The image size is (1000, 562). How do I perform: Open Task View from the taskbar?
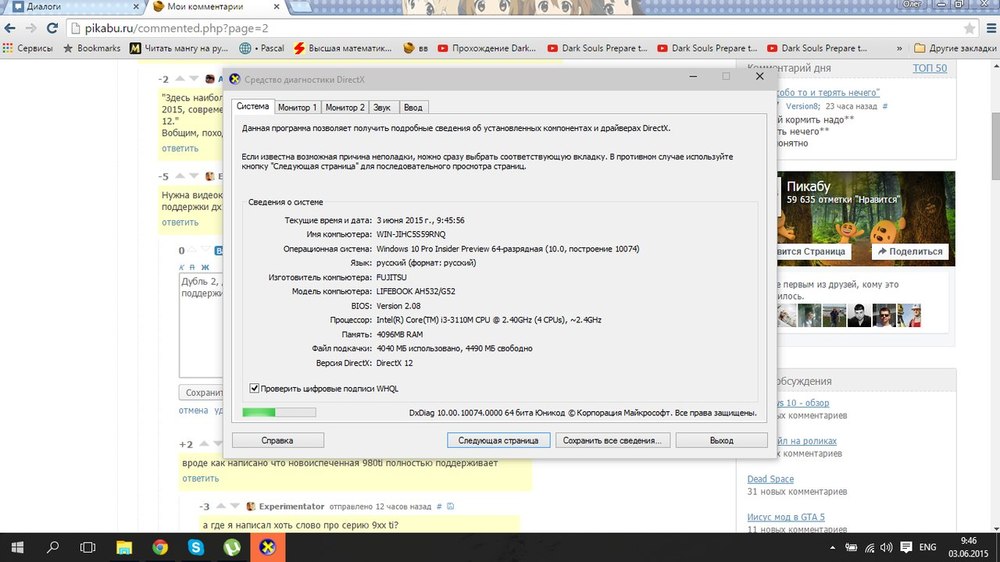(88, 547)
